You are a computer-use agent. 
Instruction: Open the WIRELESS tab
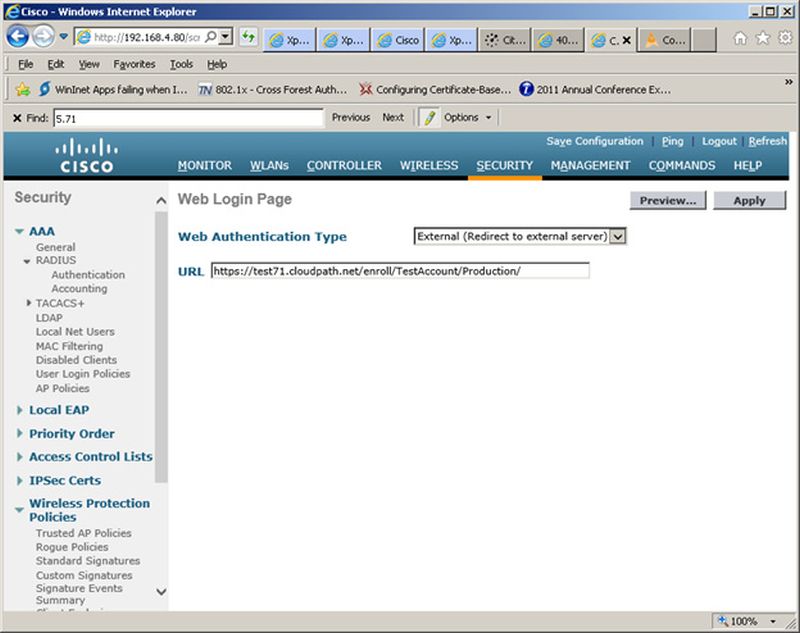click(x=429, y=166)
